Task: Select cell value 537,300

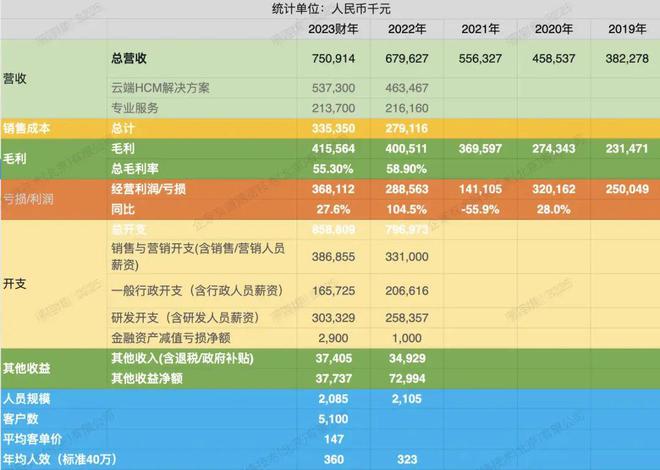Action: 333,88
